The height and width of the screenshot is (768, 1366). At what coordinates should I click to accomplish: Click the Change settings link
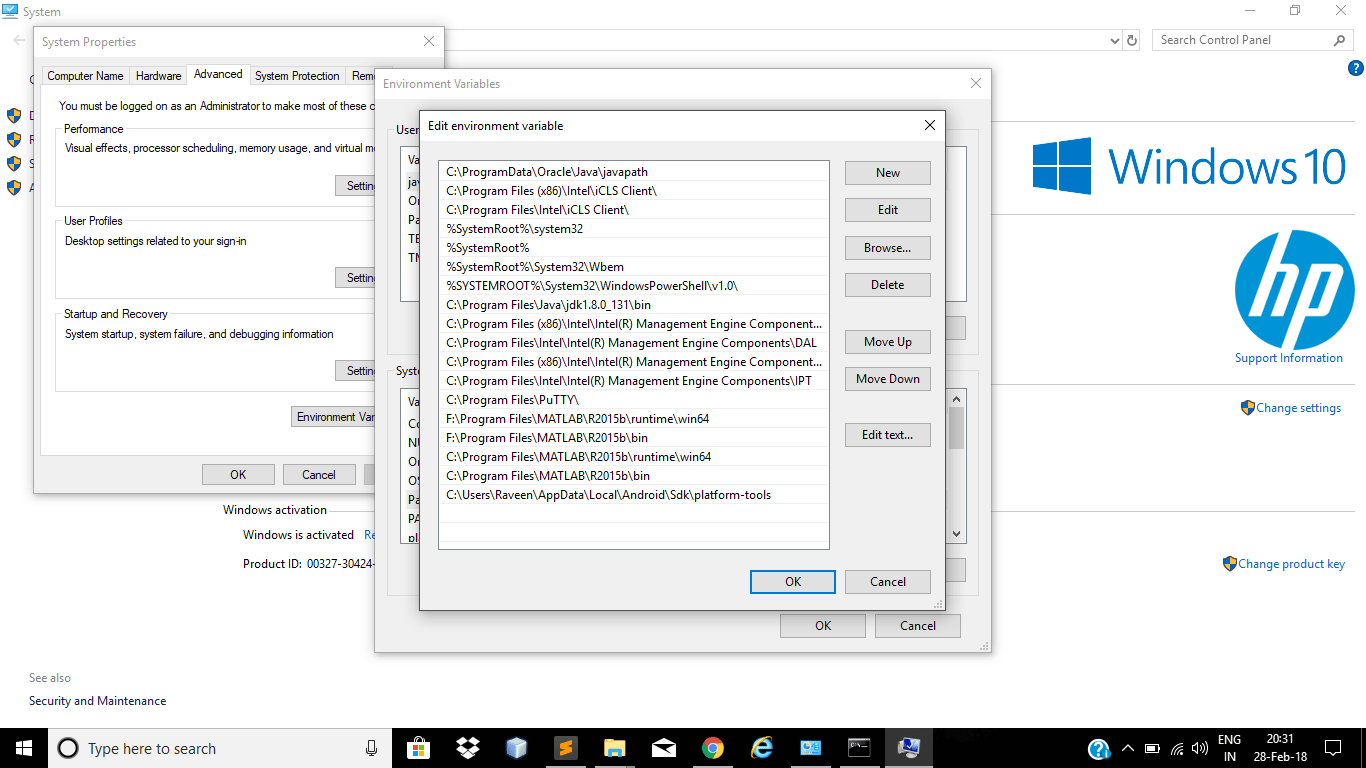1299,408
